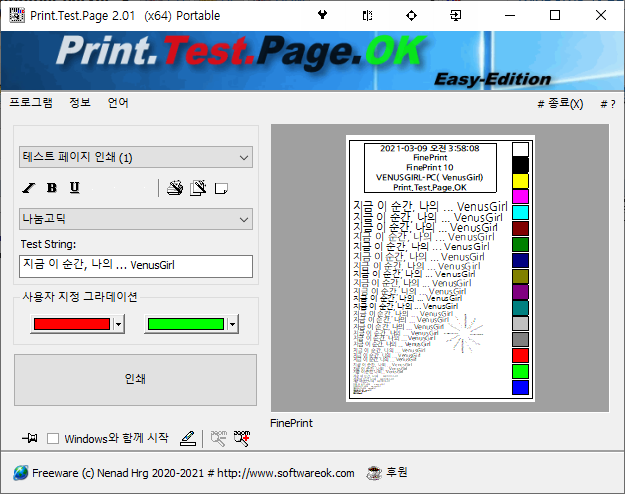
Task: Open red gradient color dropdown arrow
Action: coord(118,324)
